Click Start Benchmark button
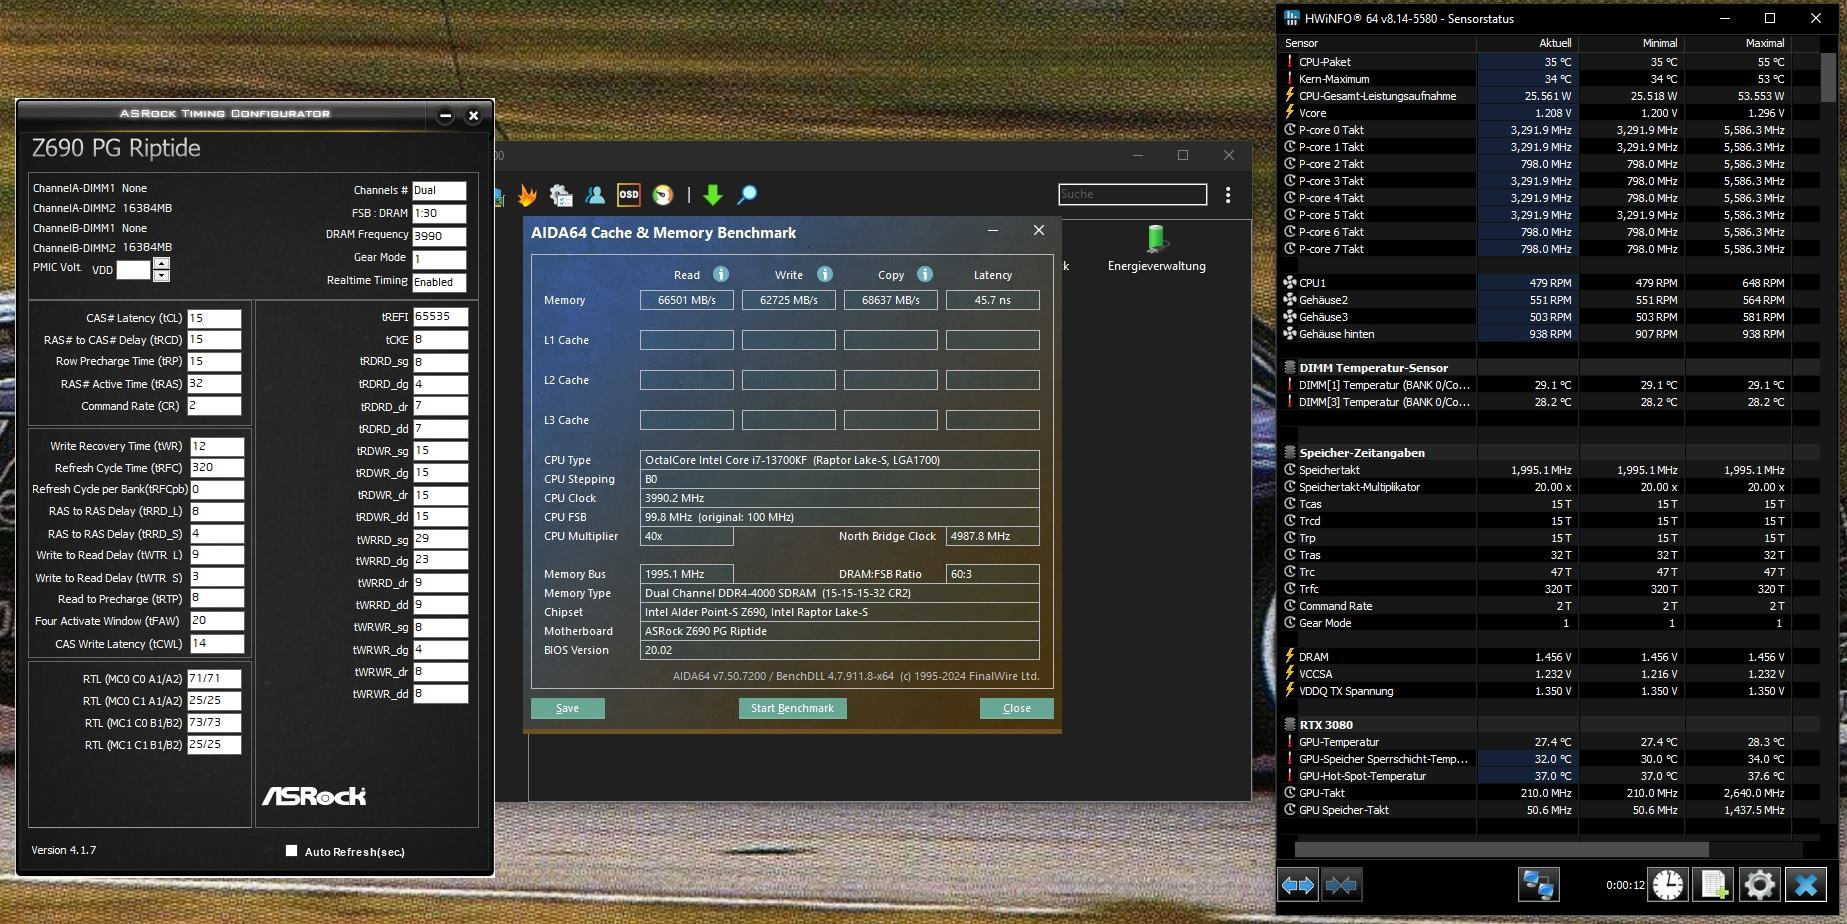The width and height of the screenshot is (1847, 924). 792,708
